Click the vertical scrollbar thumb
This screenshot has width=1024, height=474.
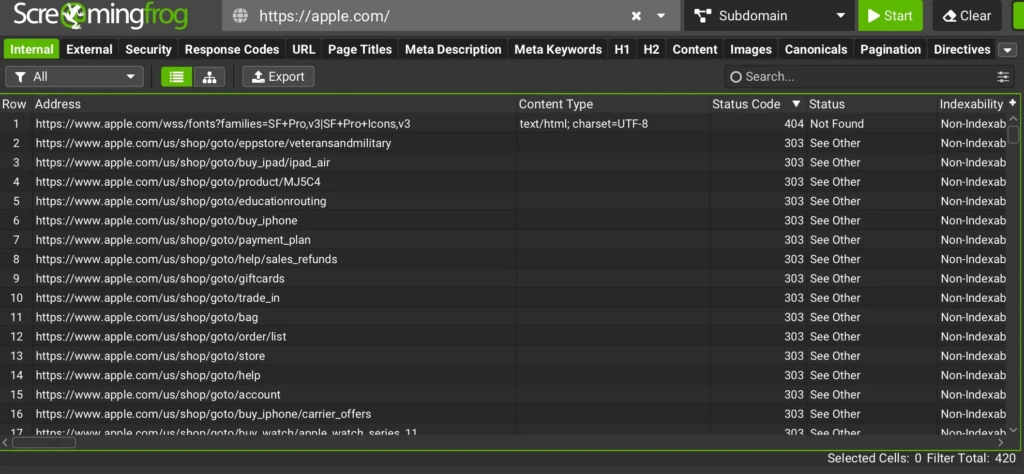tap(1013, 134)
